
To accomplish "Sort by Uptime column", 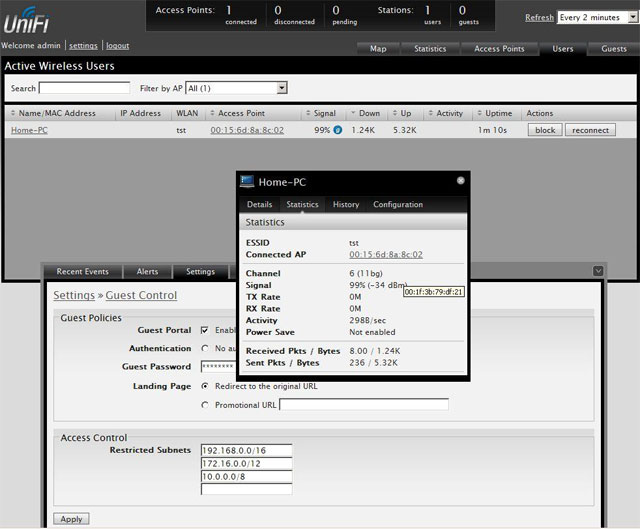I will point(494,113).
